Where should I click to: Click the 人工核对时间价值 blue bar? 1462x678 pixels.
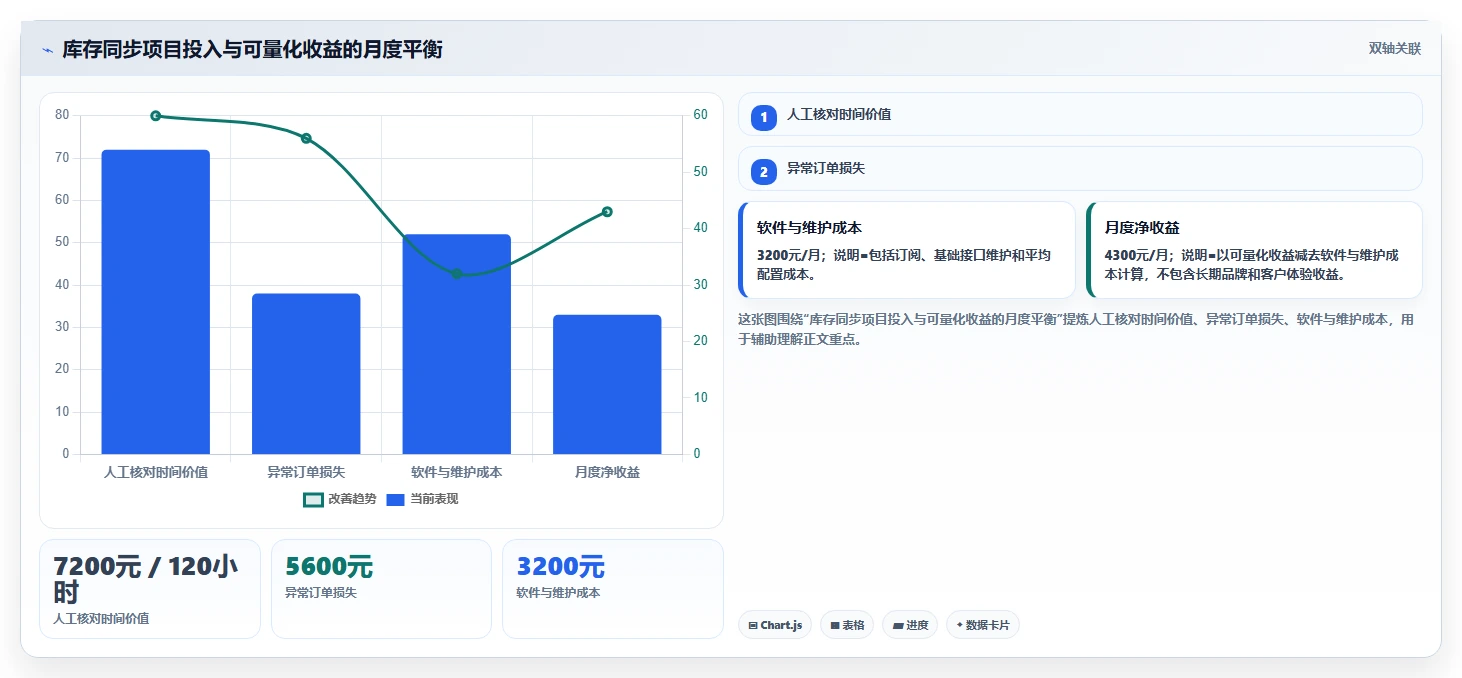point(156,302)
